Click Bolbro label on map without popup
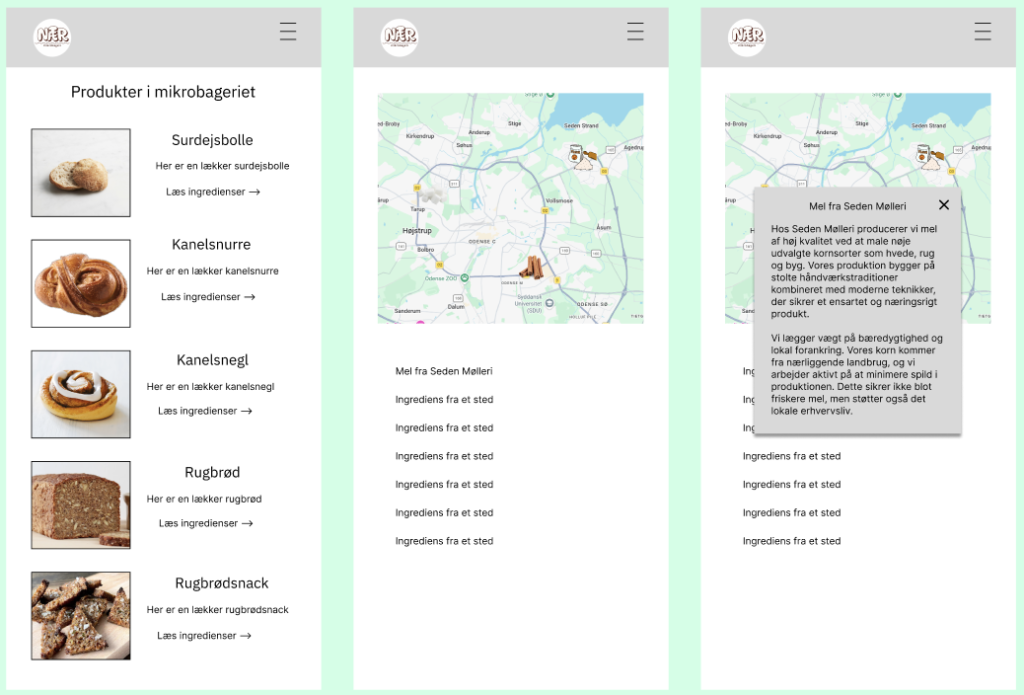Image resolution: width=1024 pixels, height=695 pixels. [425, 250]
